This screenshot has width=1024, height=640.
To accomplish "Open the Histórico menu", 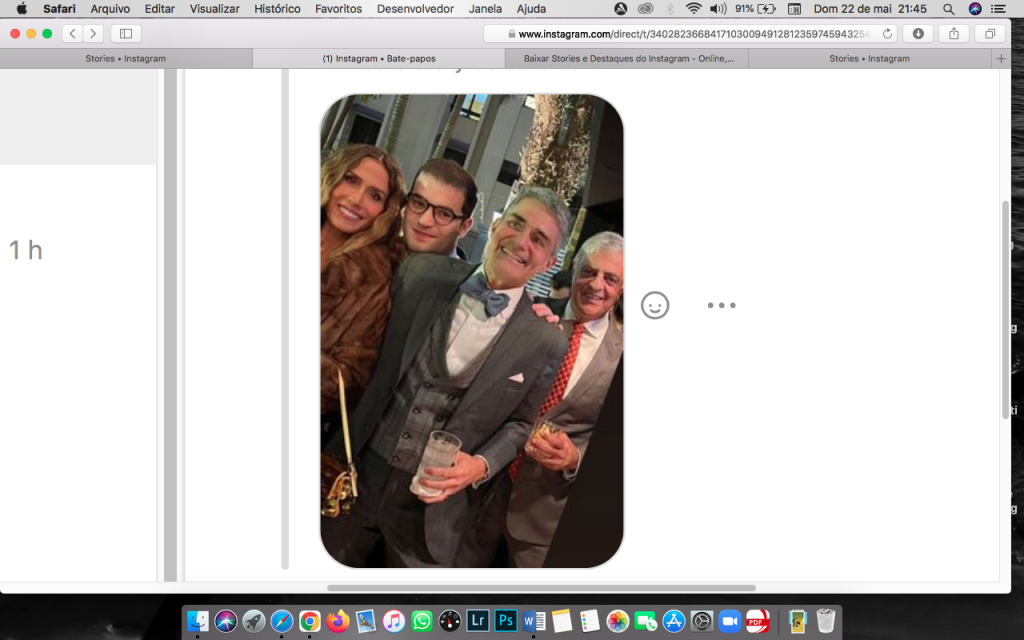I will point(277,9).
